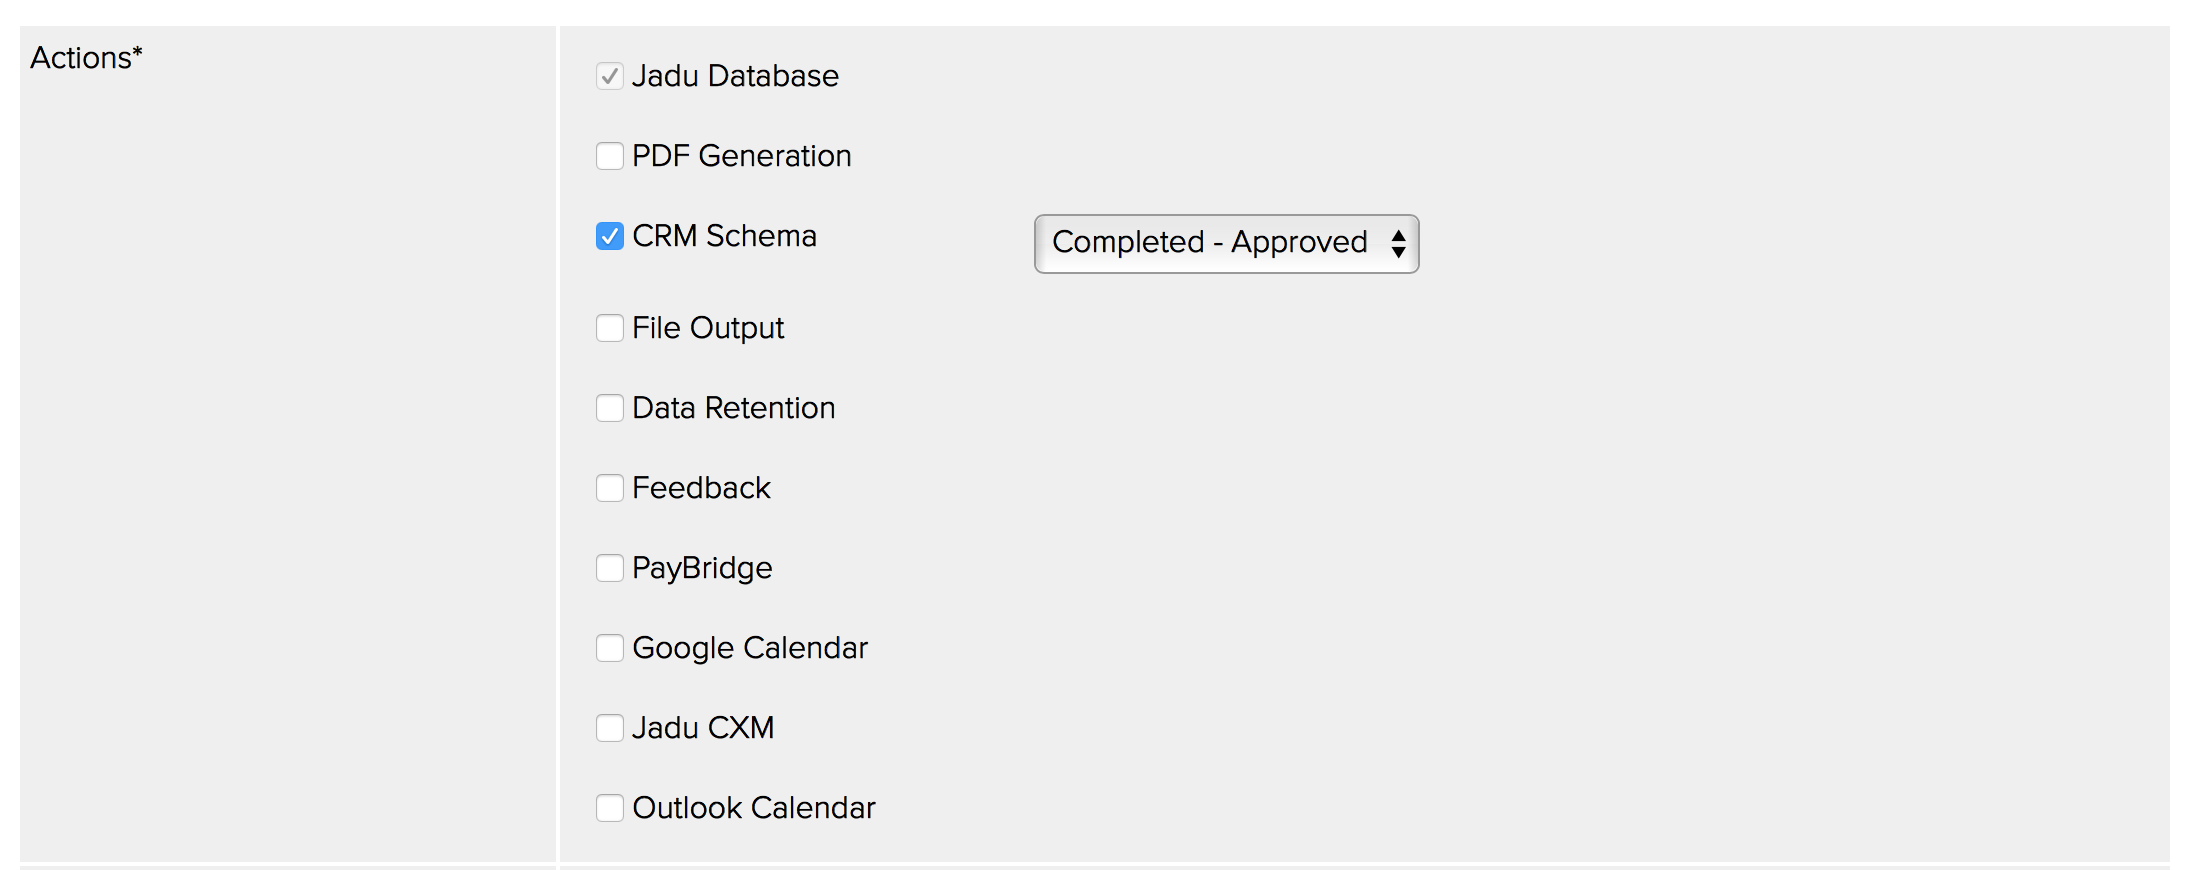The height and width of the screenshot is (870, 2190).
Task: Click the 'Google Calendar' label text
Action: pyautogui.click(x=750, y=648)
